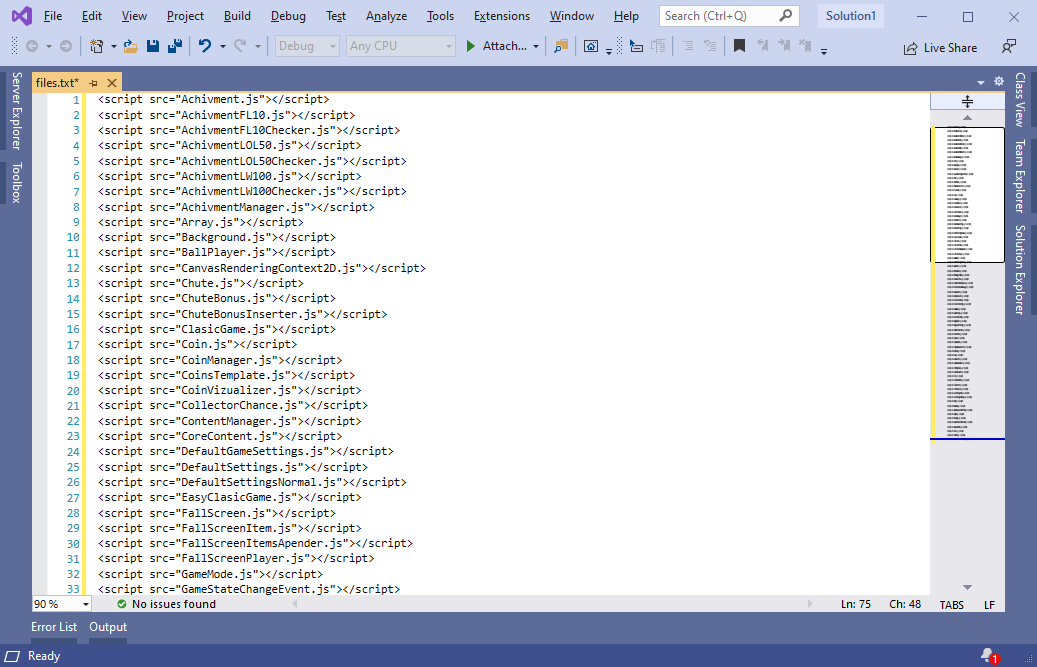The width and height of the screenshot is (1037, 667).
Task: Click the Visual Studio logo icon
Action: click(22, 15)
